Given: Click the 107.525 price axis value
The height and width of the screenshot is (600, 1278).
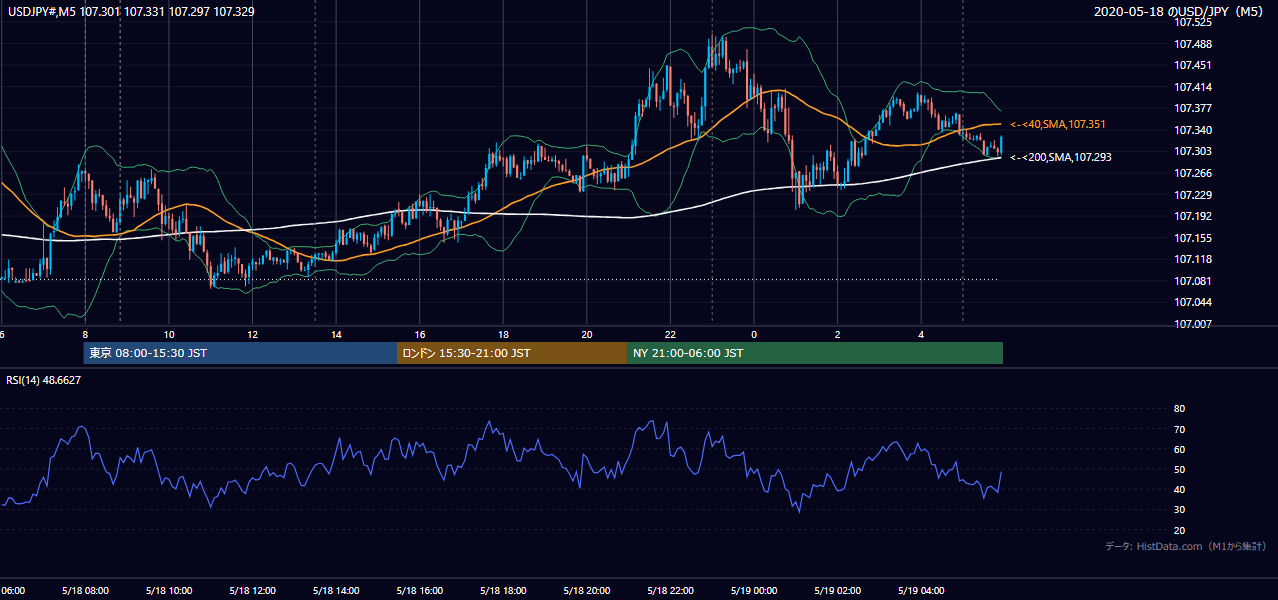Looking at the screenshot, I should pos(1194,22).
